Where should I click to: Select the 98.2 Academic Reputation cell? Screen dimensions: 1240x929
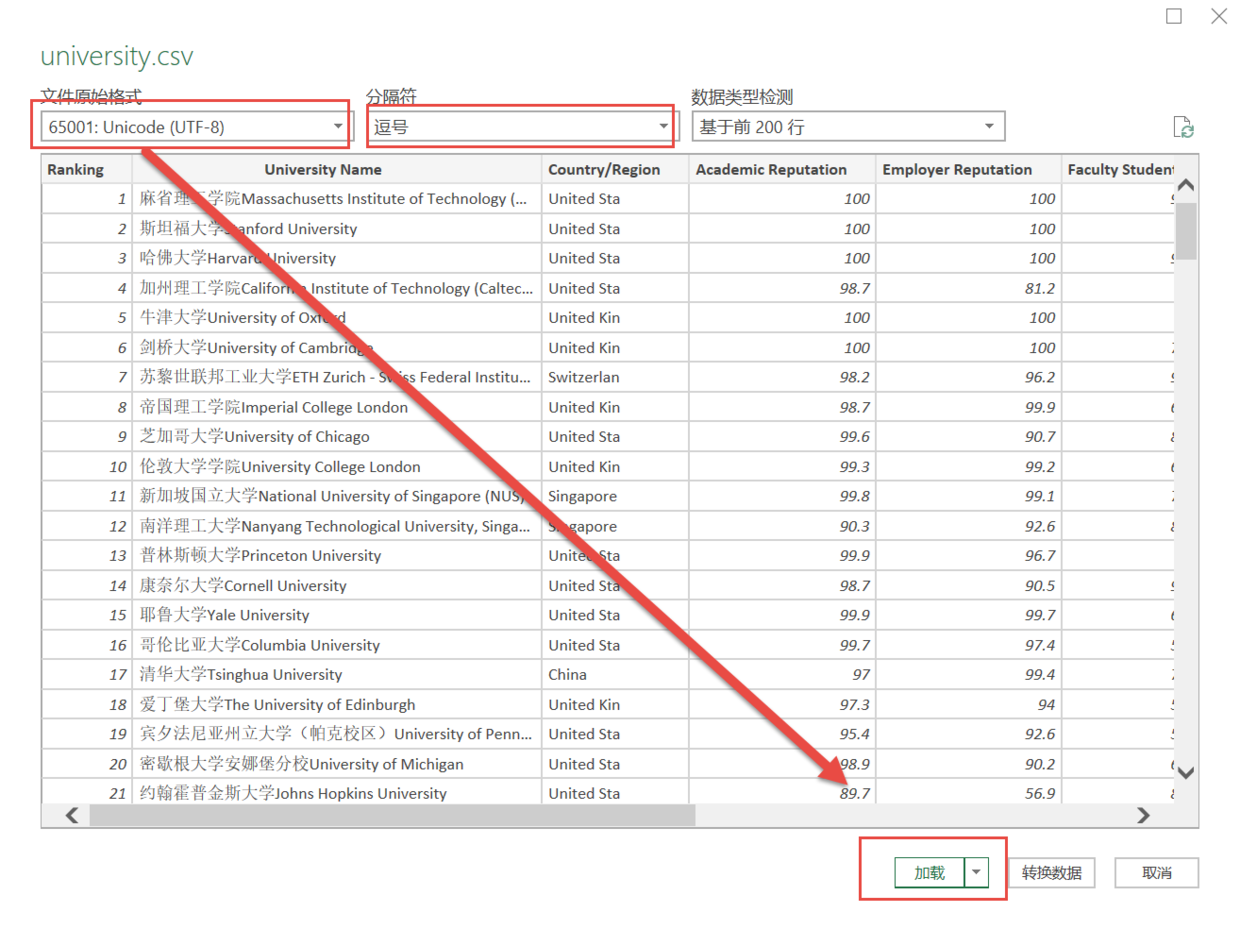pos(783,377)
